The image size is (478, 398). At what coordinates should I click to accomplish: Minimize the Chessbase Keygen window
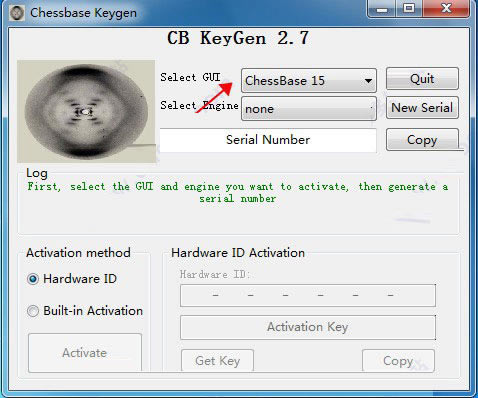[x=382, y=8]
